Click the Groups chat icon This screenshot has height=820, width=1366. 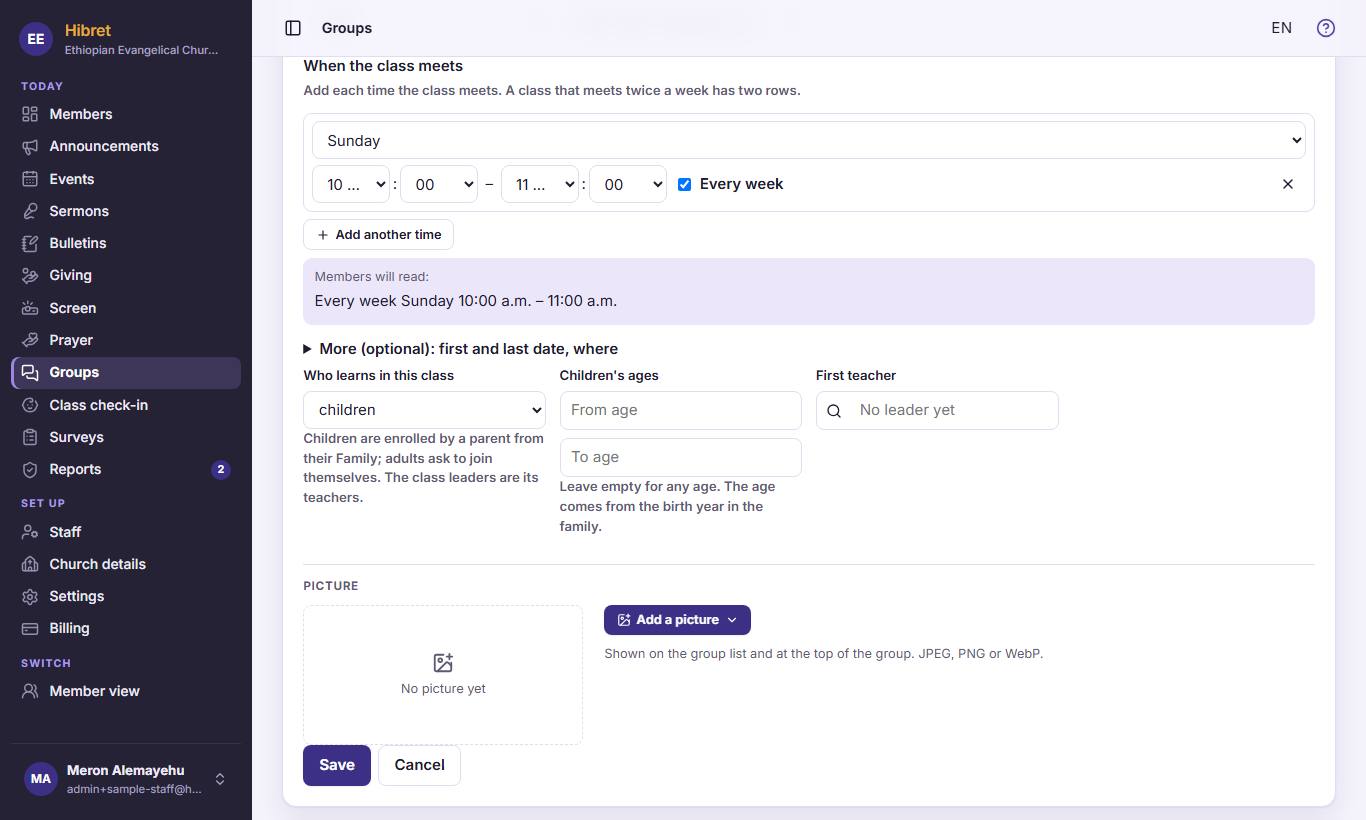[x=30, y=372]
